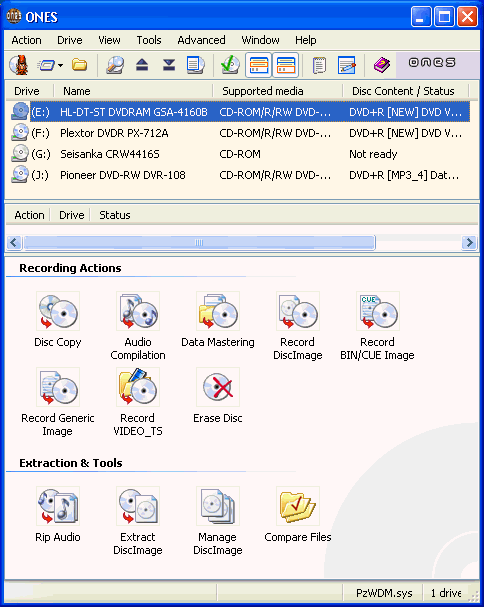Open the Advanced menu
The height and width of the screenshot is (607, 484).
tap(201, 40)
